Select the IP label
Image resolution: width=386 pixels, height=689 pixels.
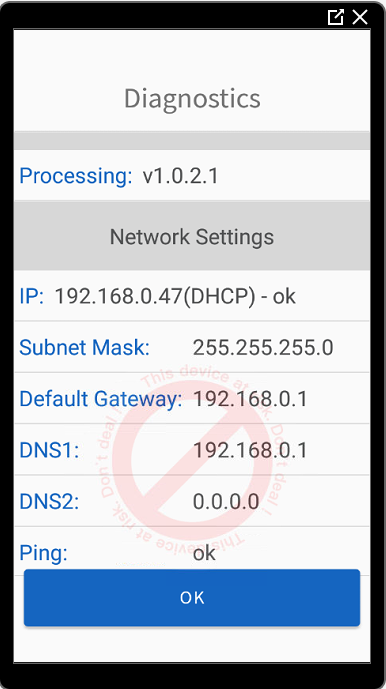32,296
